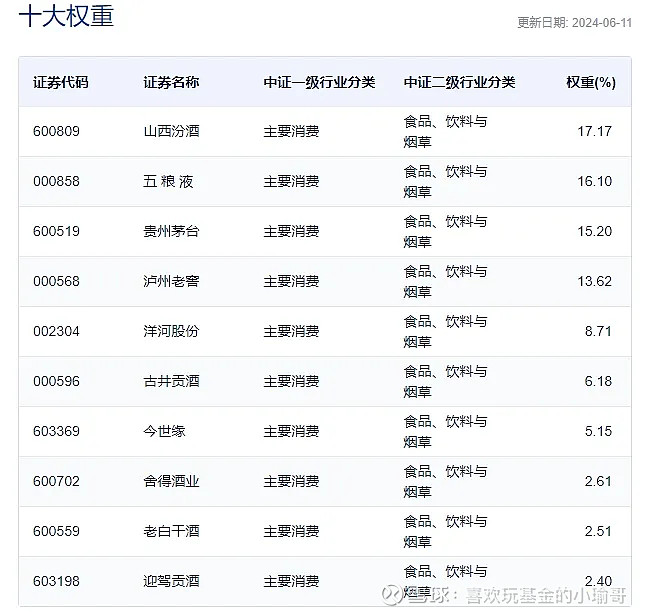Click weight value 17.17
This screenshot has width=645, height=615.
[x=594, y=131]
